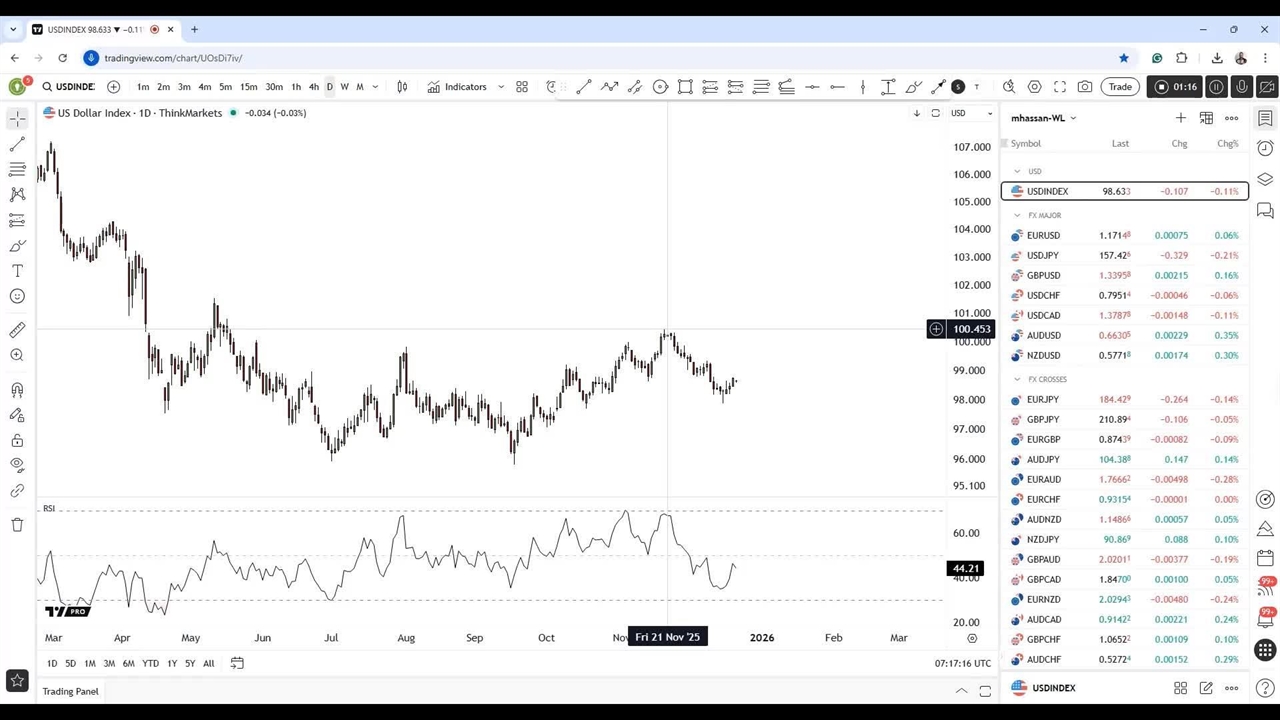This screenshot has width=1280, height=720.
Task: Enter fullscreen chart mode
Action: pos(1060,87)
